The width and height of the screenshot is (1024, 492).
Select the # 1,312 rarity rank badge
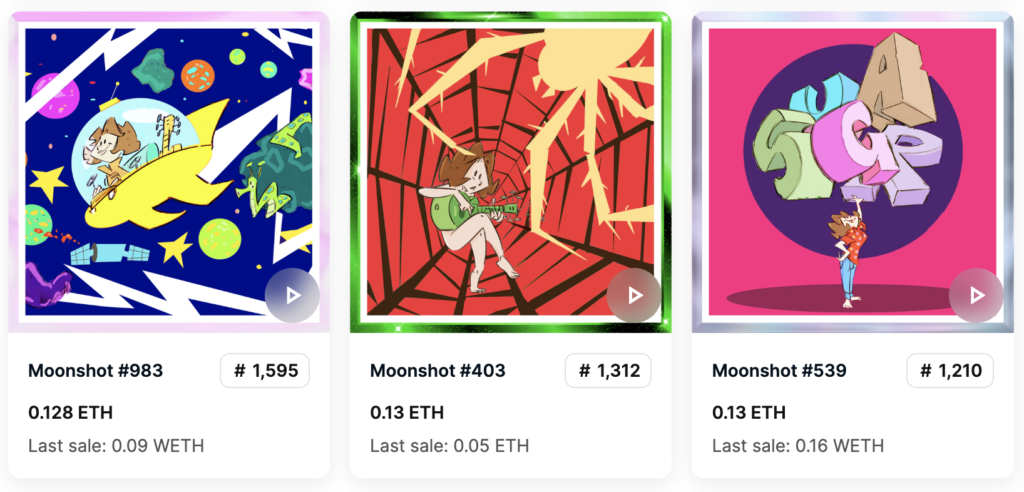tap(608, 371)
